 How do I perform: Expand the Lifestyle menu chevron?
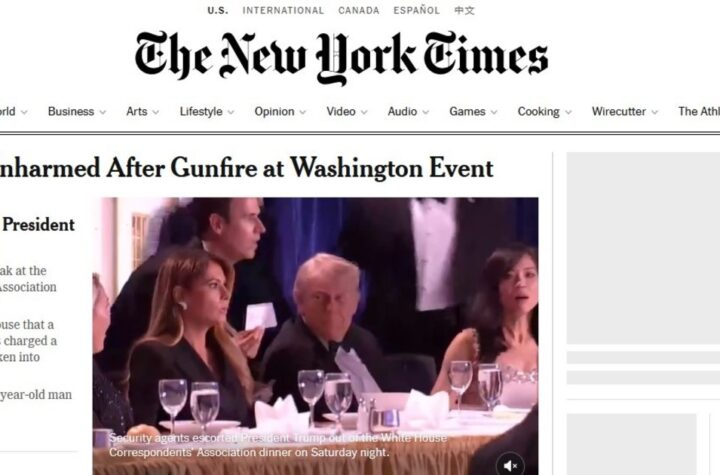(231, 112)
